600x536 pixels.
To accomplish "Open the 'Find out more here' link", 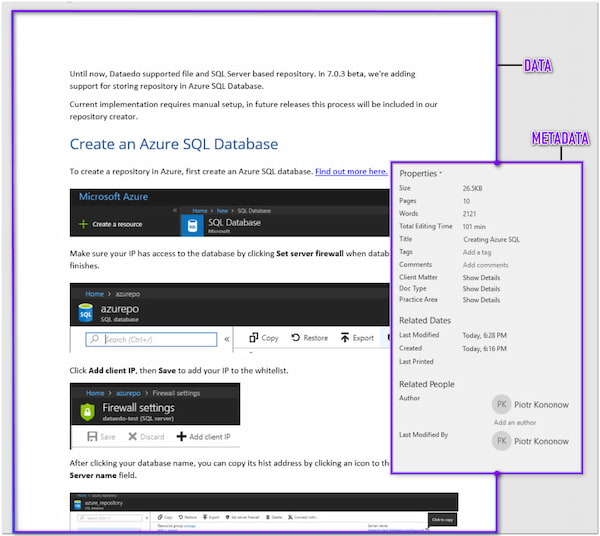I will [x=351, y=171].
